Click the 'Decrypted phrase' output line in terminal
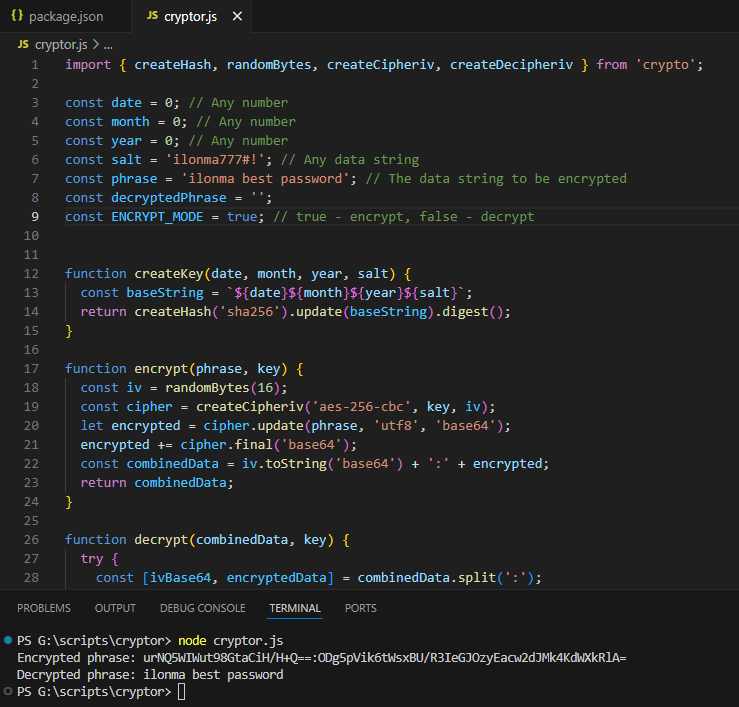Viewport: 739px width, 707px height. point(150,675)
